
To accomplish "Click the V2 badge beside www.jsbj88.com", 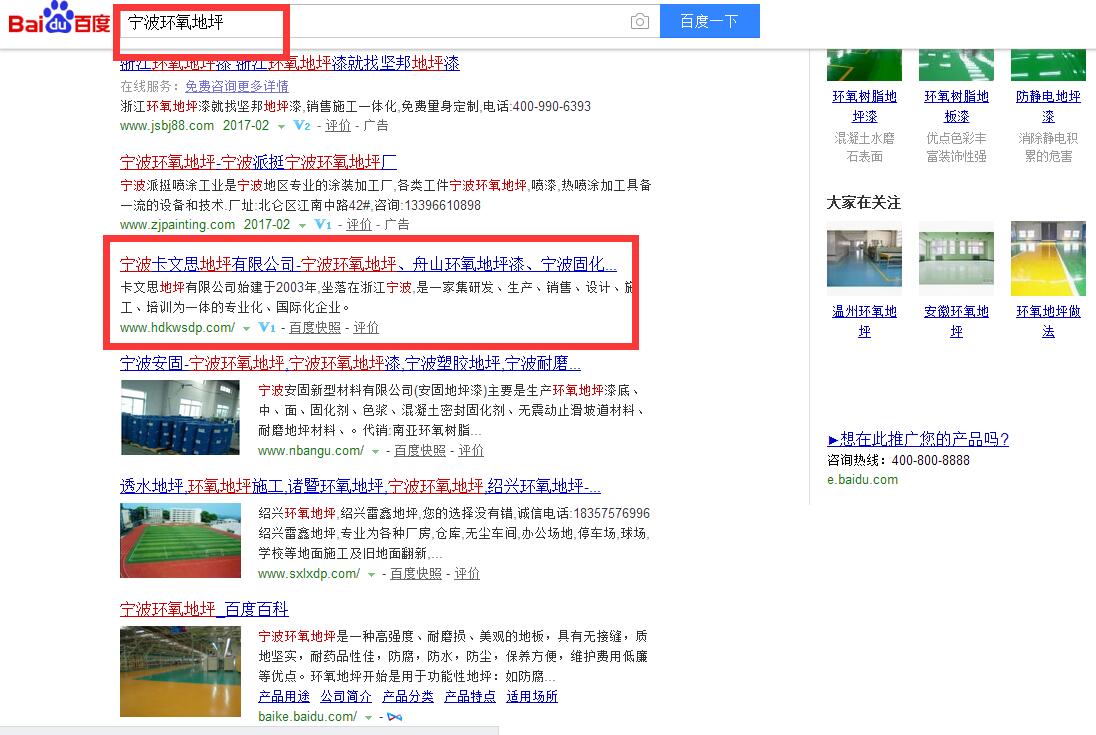I will 302,126.
